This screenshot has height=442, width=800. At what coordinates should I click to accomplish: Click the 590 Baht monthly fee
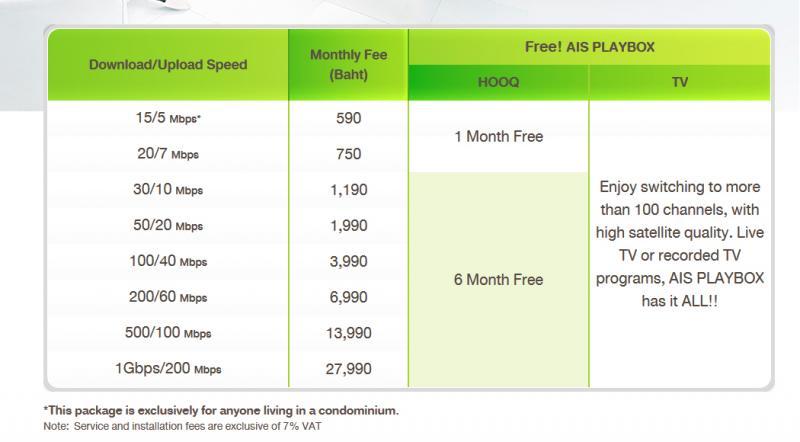point(349,118)
